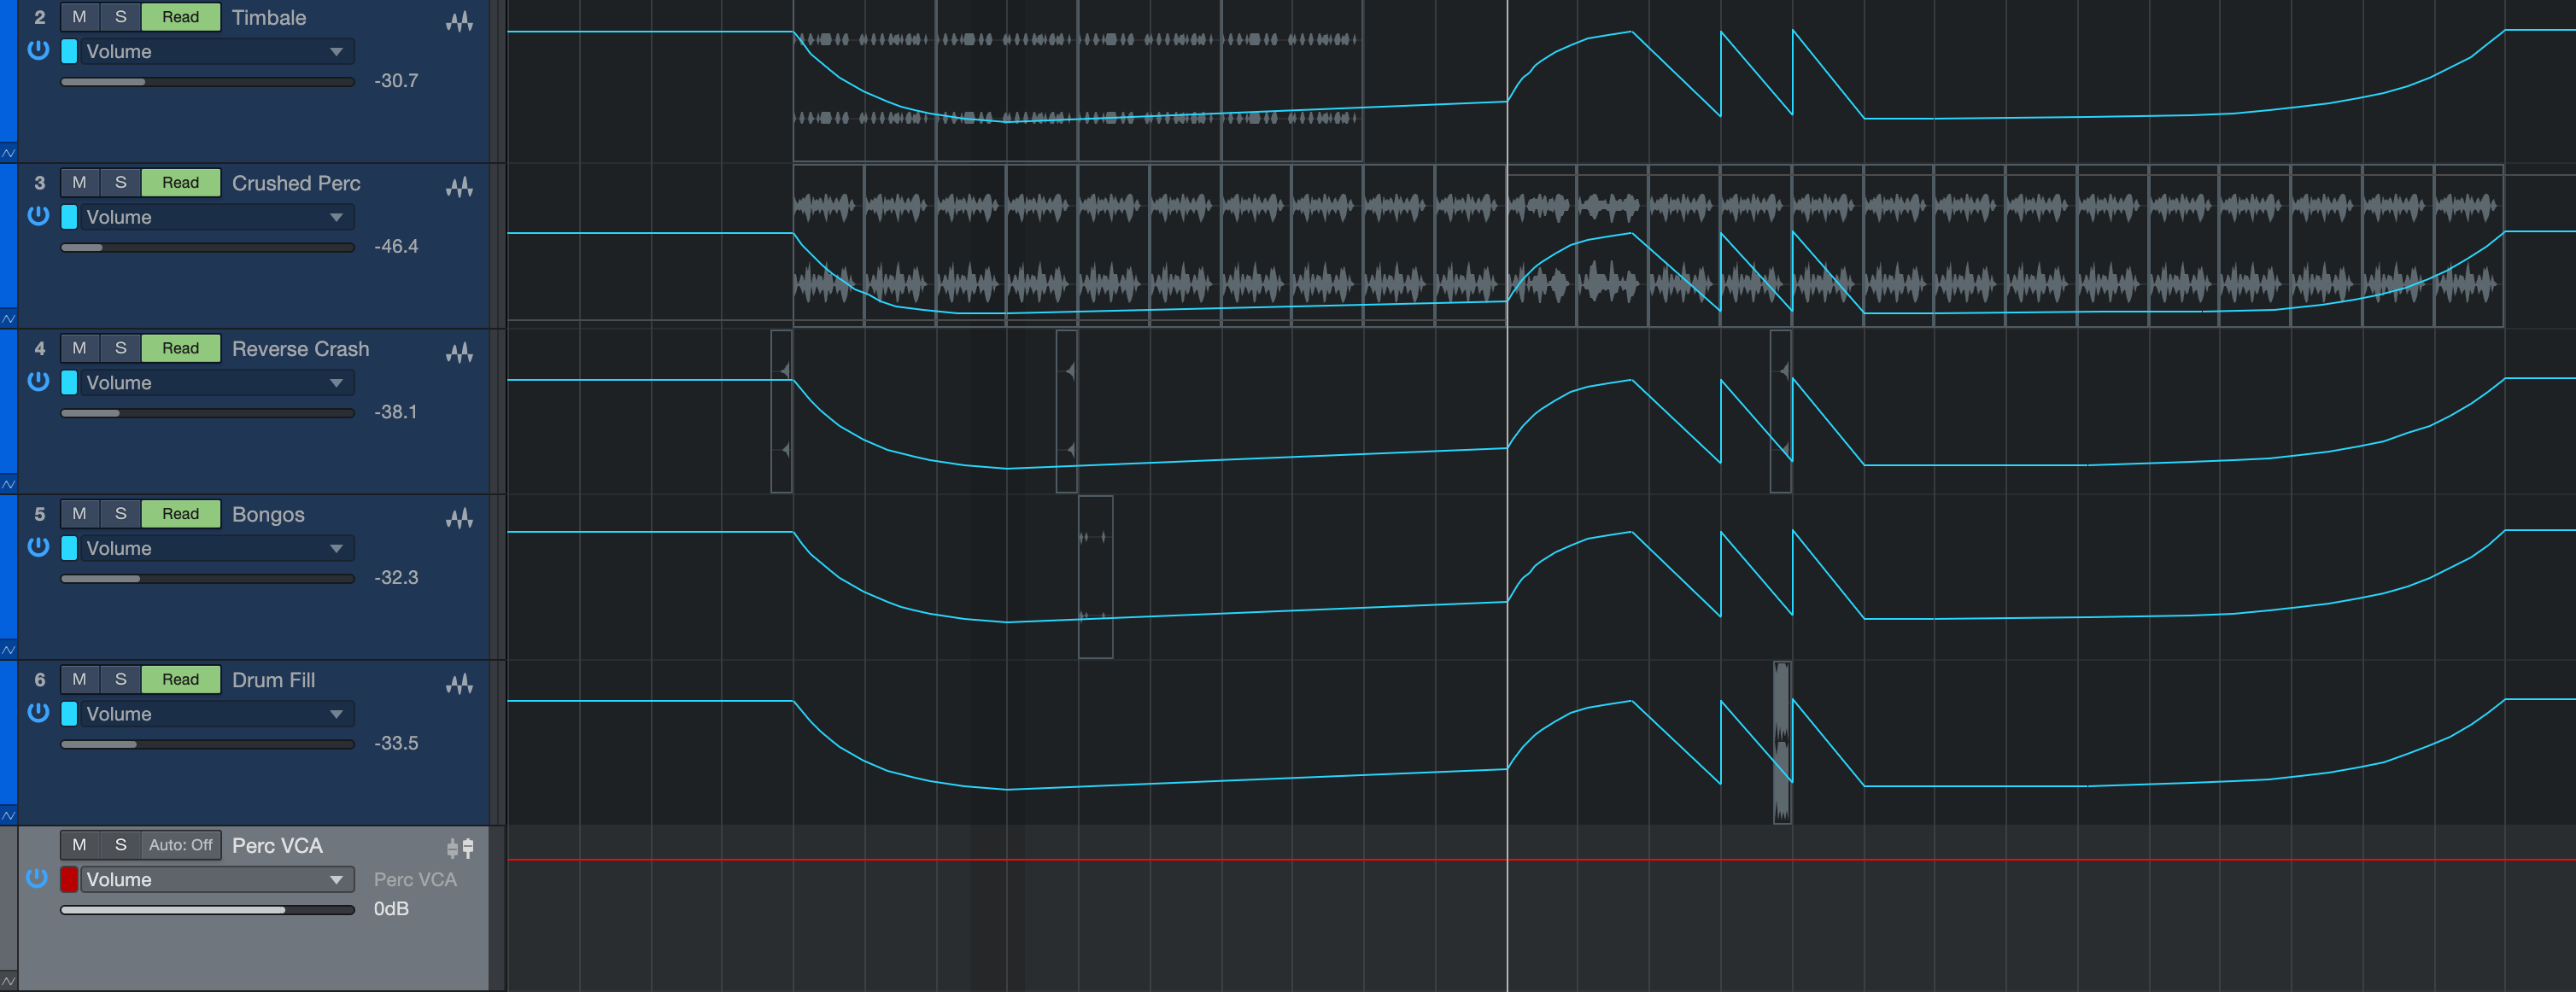
Task: Click the Bongos track waveform icon
Action: [x=459, y=518]
